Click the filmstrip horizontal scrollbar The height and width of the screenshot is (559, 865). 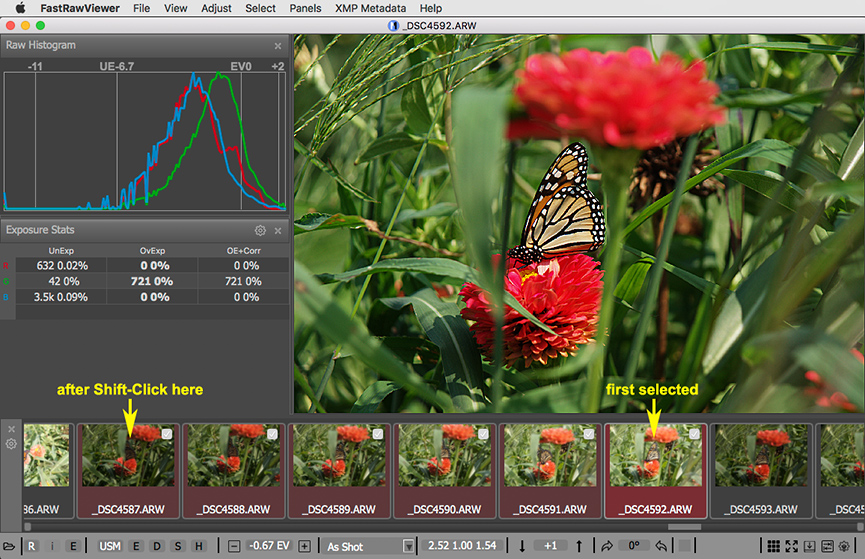click(x=684, y=526)
